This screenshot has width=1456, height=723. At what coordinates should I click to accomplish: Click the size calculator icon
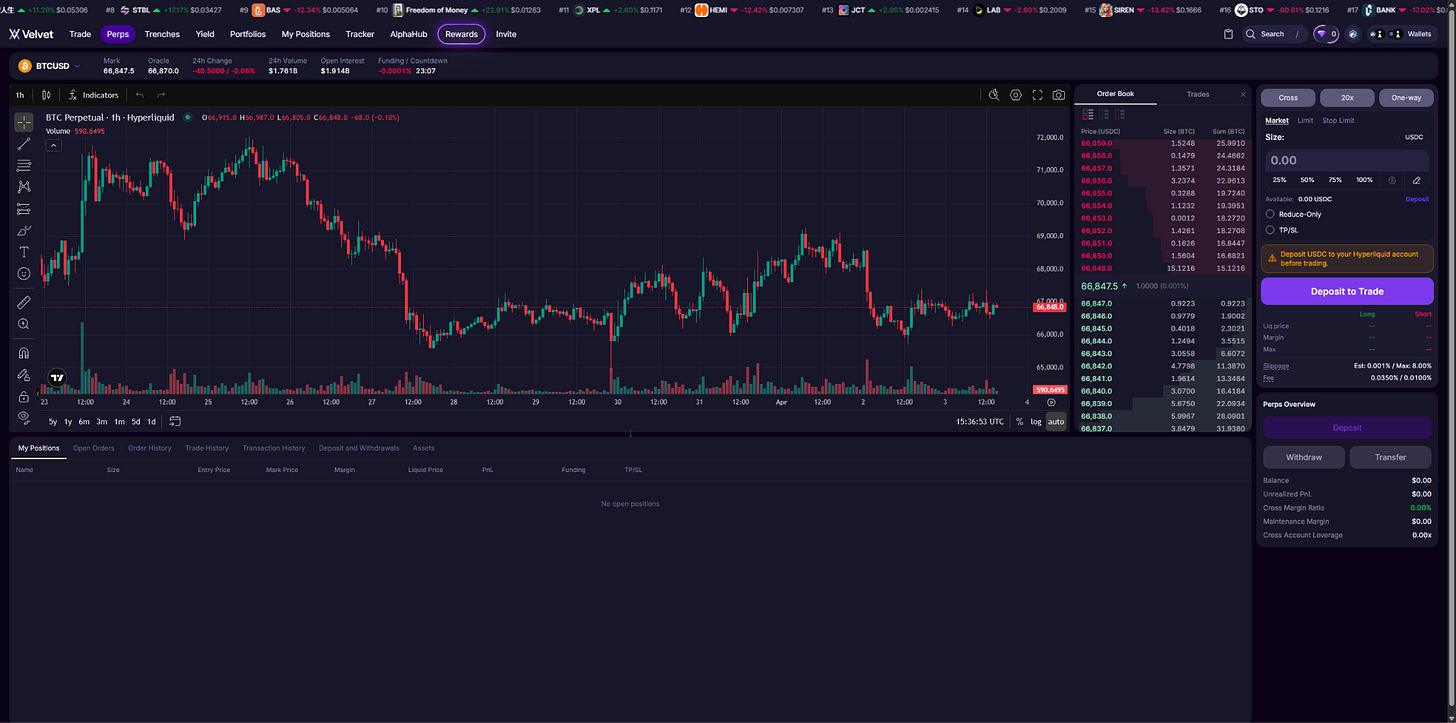click(1392, 180)
